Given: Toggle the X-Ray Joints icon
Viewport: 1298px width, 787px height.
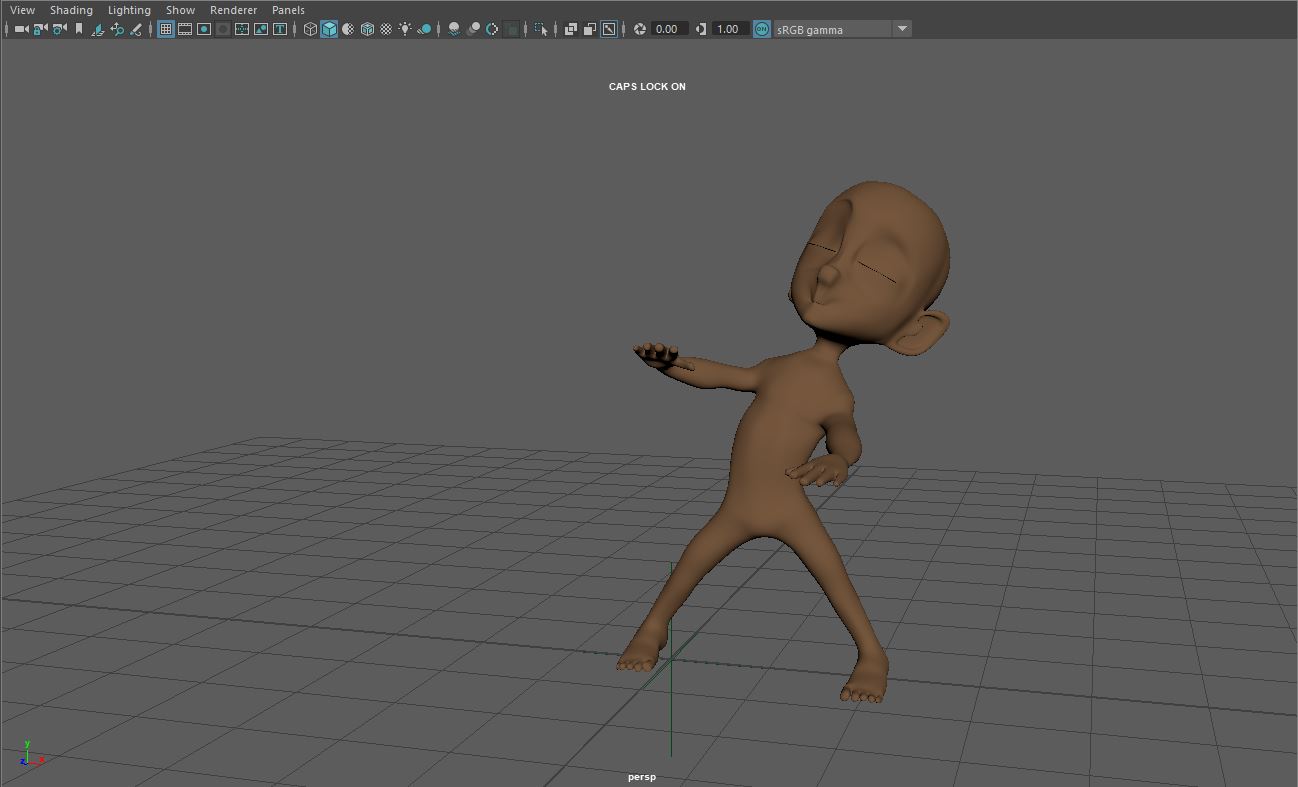Looking at the screenshot, I should [609, 29].
